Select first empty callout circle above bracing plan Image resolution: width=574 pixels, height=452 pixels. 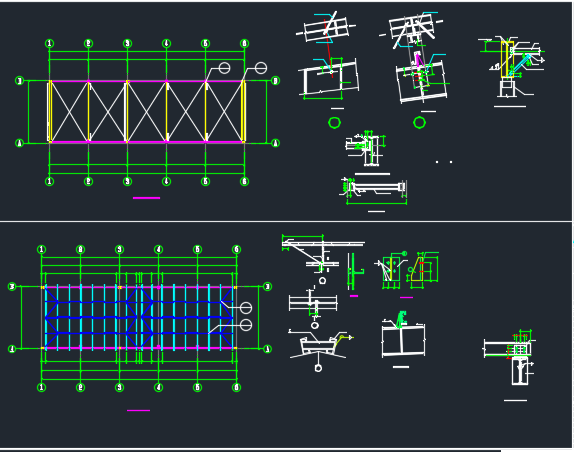point(224,68)
